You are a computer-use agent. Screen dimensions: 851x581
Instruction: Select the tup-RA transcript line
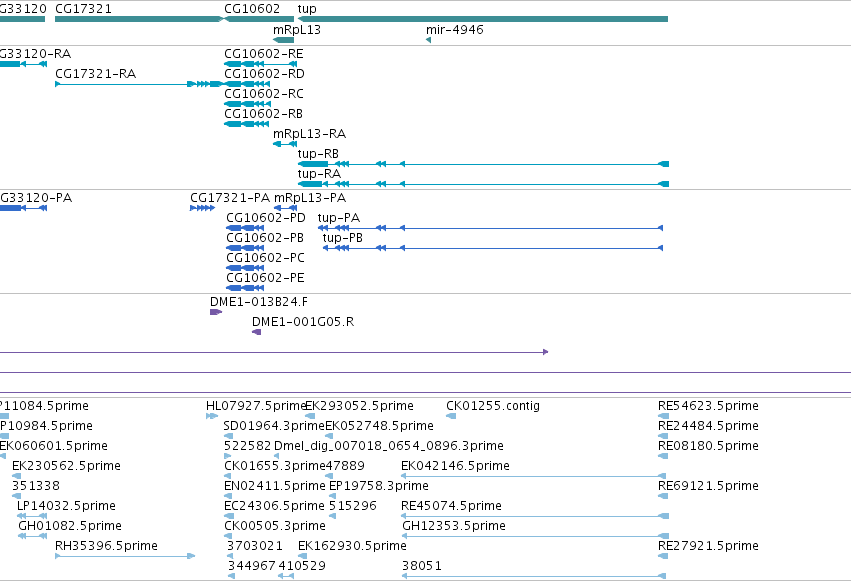click(x=483, y=184)
